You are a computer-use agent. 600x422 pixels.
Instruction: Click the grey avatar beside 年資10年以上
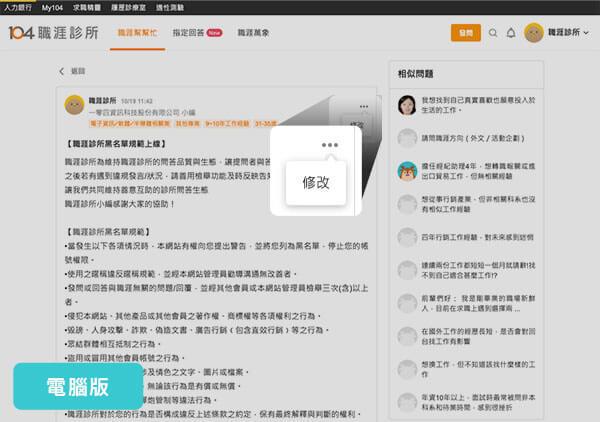coord(407,402)
